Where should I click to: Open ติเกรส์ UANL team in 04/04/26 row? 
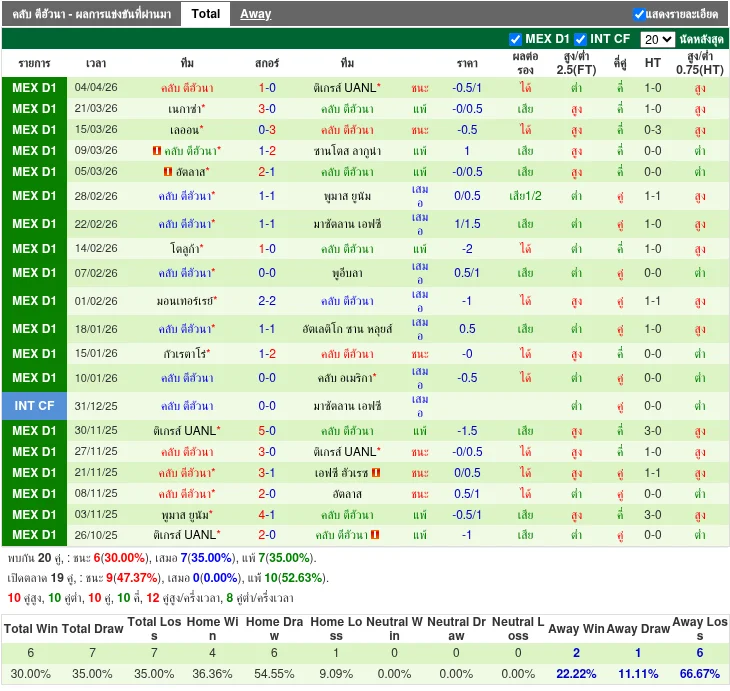tap(345, 88)
